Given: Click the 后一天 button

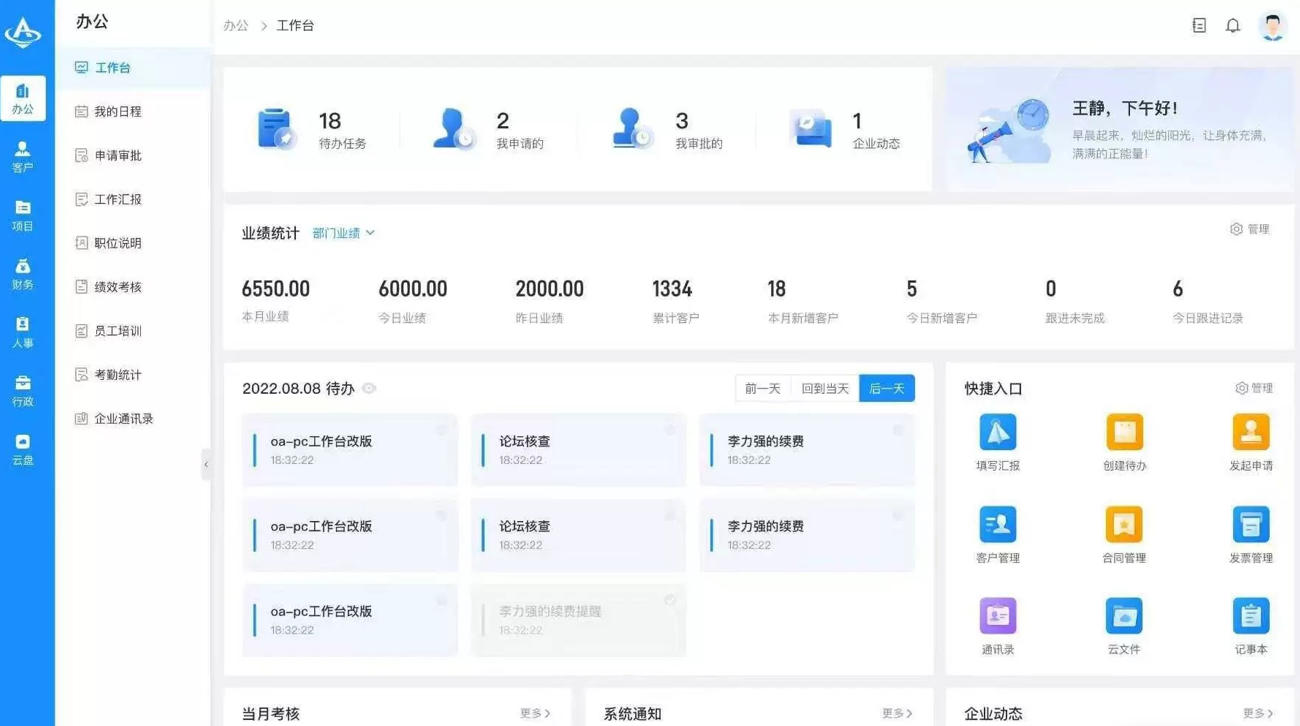Looking at the screenshot, I should (x=887, y=388).
